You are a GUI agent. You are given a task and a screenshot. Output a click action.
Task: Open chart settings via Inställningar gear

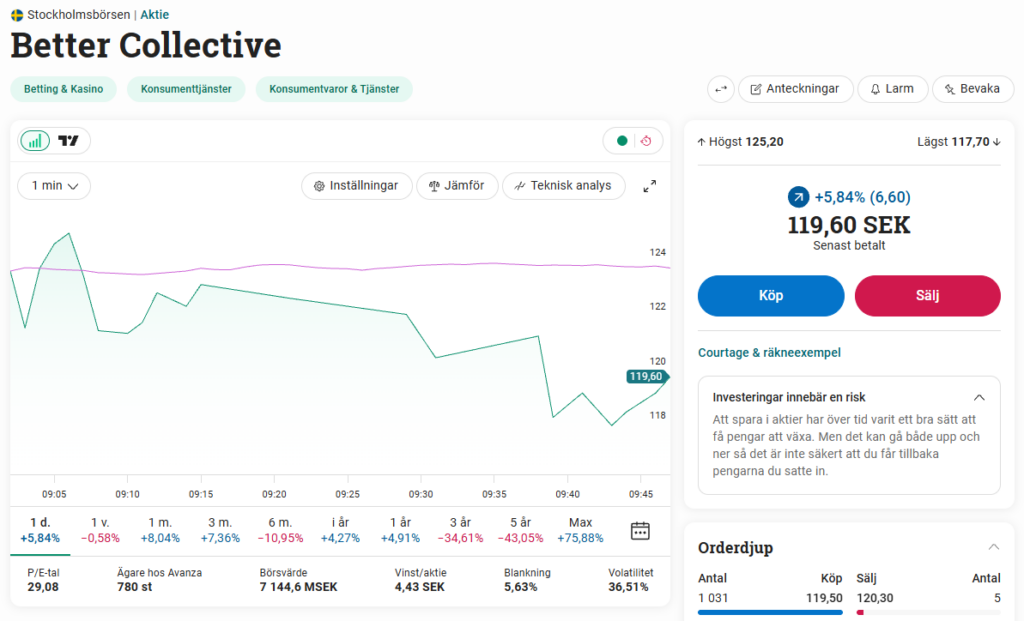[356, 186]
